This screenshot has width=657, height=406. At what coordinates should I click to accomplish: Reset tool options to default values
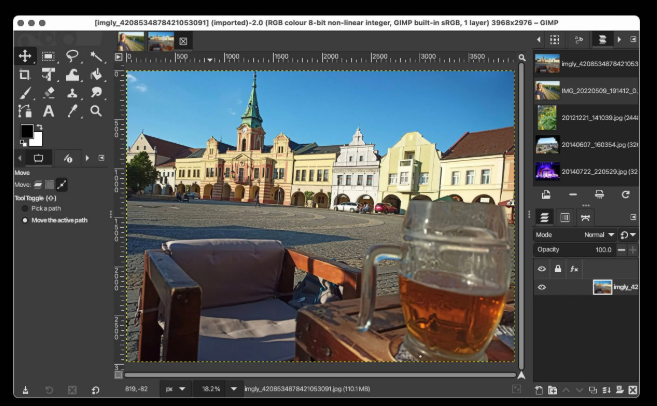click(96, 390)
